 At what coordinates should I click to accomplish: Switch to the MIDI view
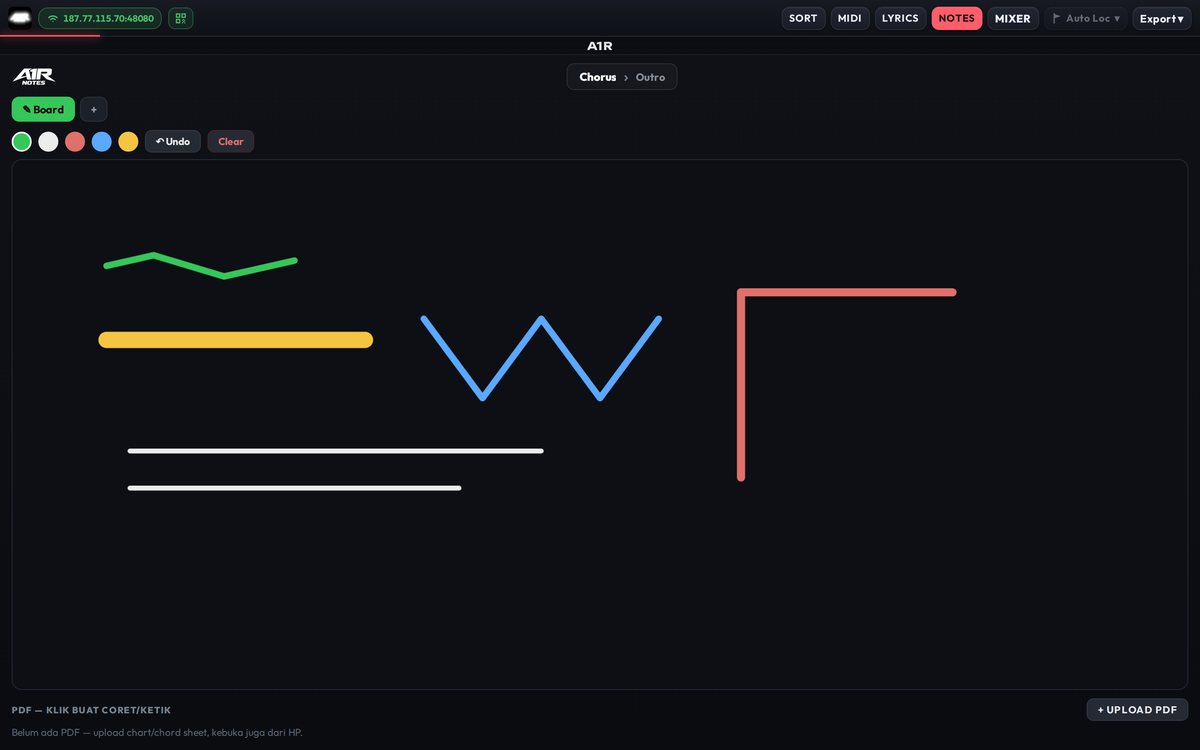[x=850, y=18]
